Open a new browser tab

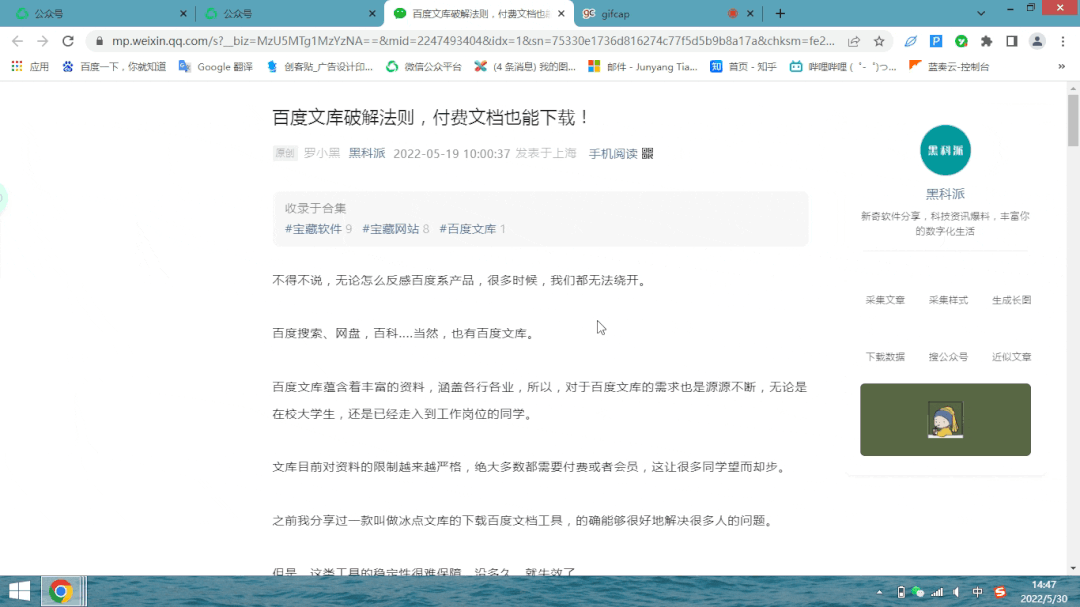pos(780,13)
